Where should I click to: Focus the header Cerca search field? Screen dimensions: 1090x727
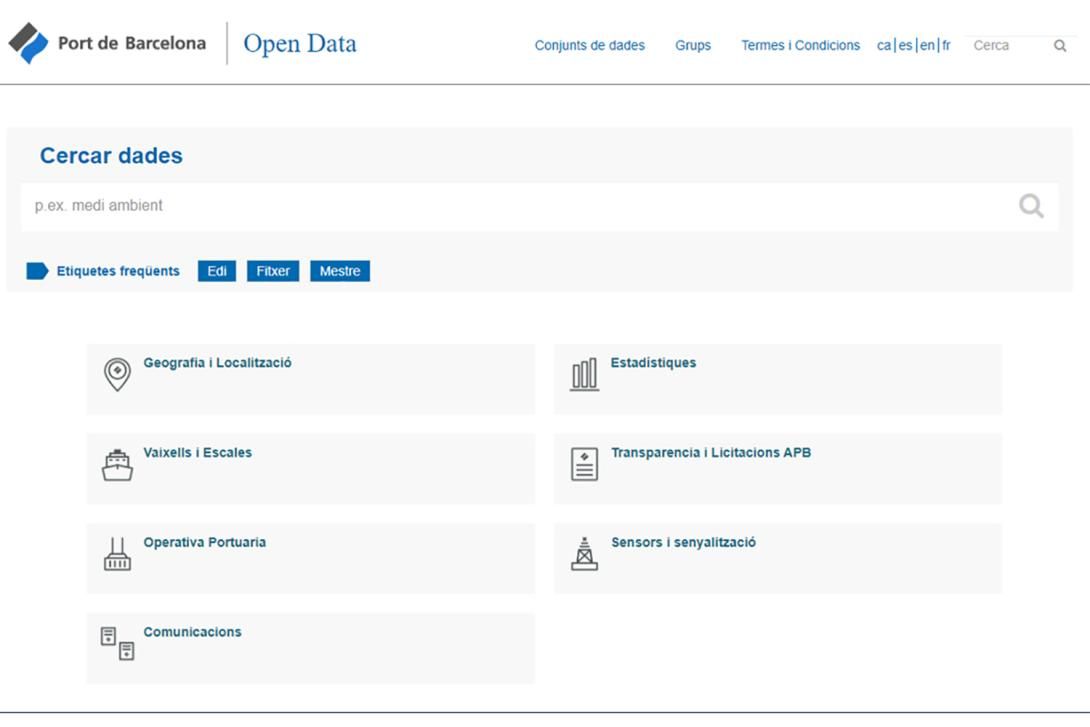pyautogui.click(x=1008, y=45)
